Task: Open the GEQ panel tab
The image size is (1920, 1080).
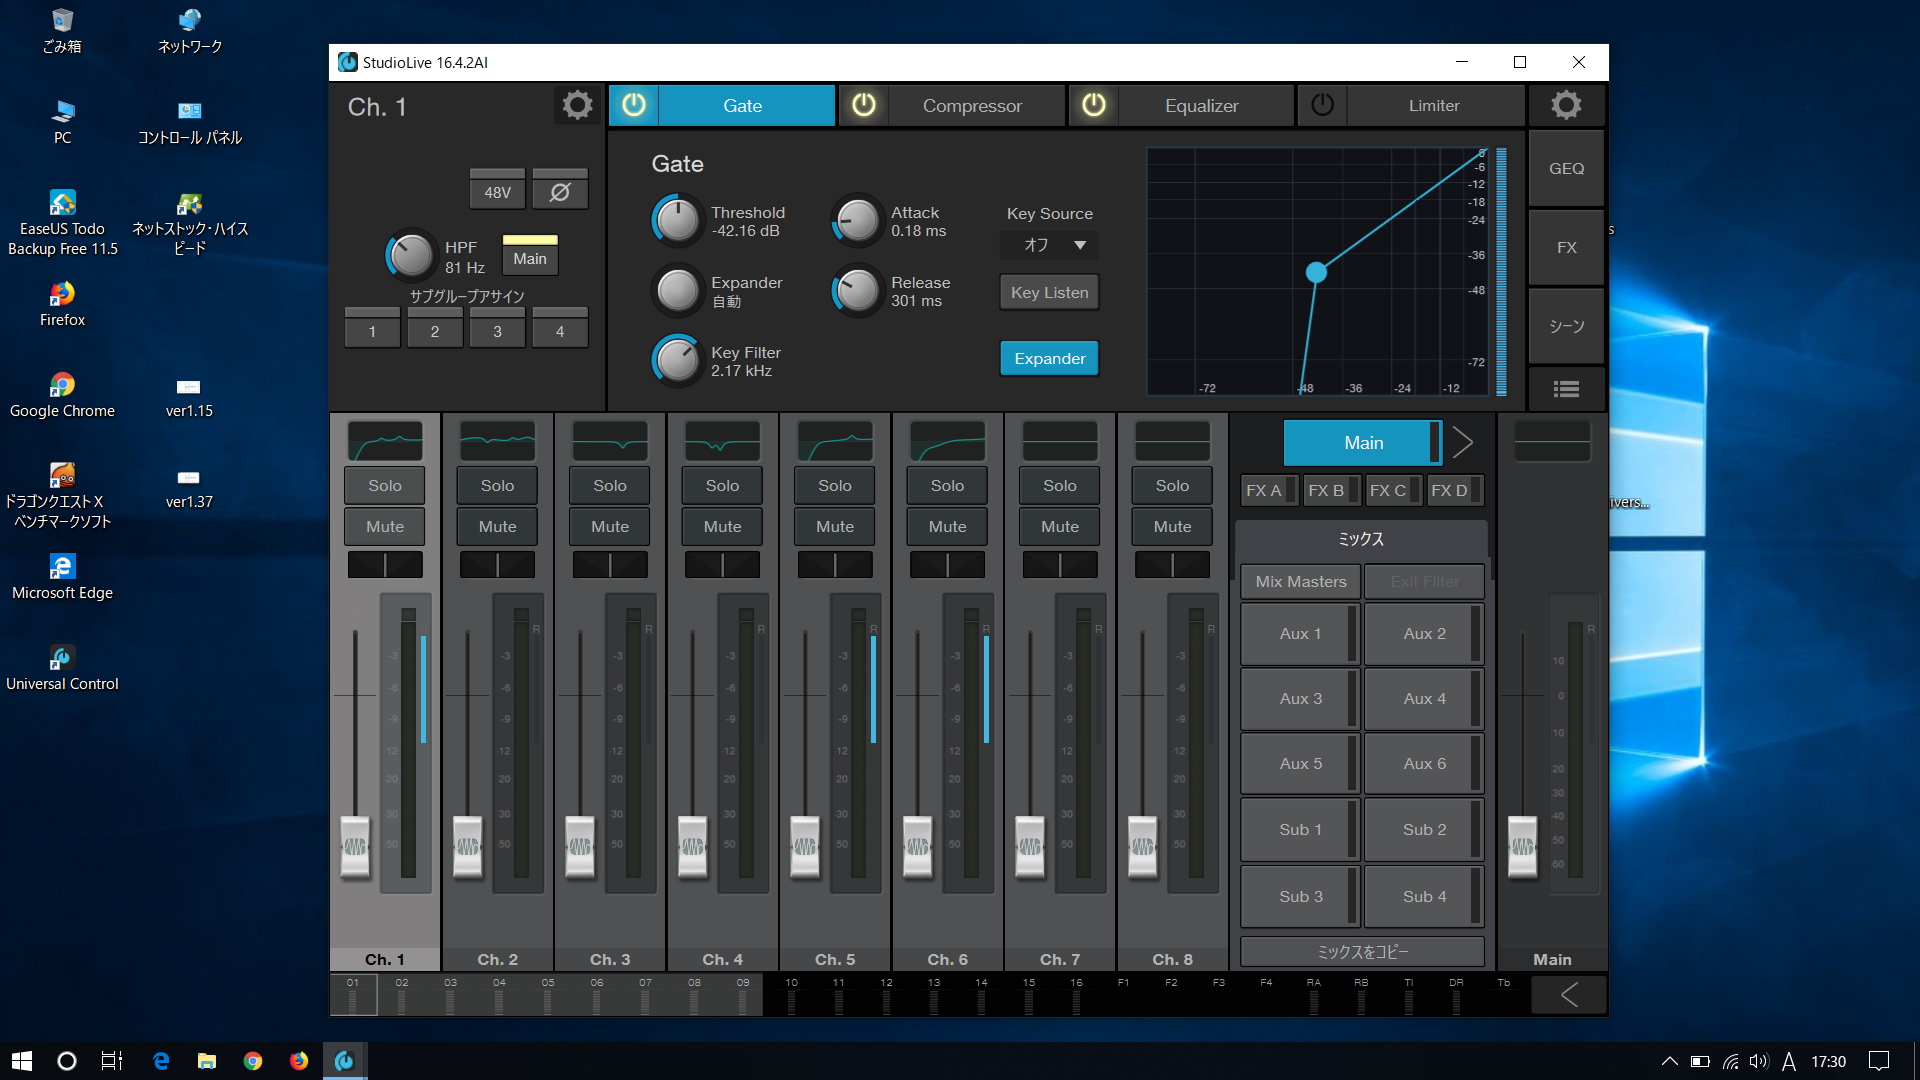Action: [x=1566, y=168]
